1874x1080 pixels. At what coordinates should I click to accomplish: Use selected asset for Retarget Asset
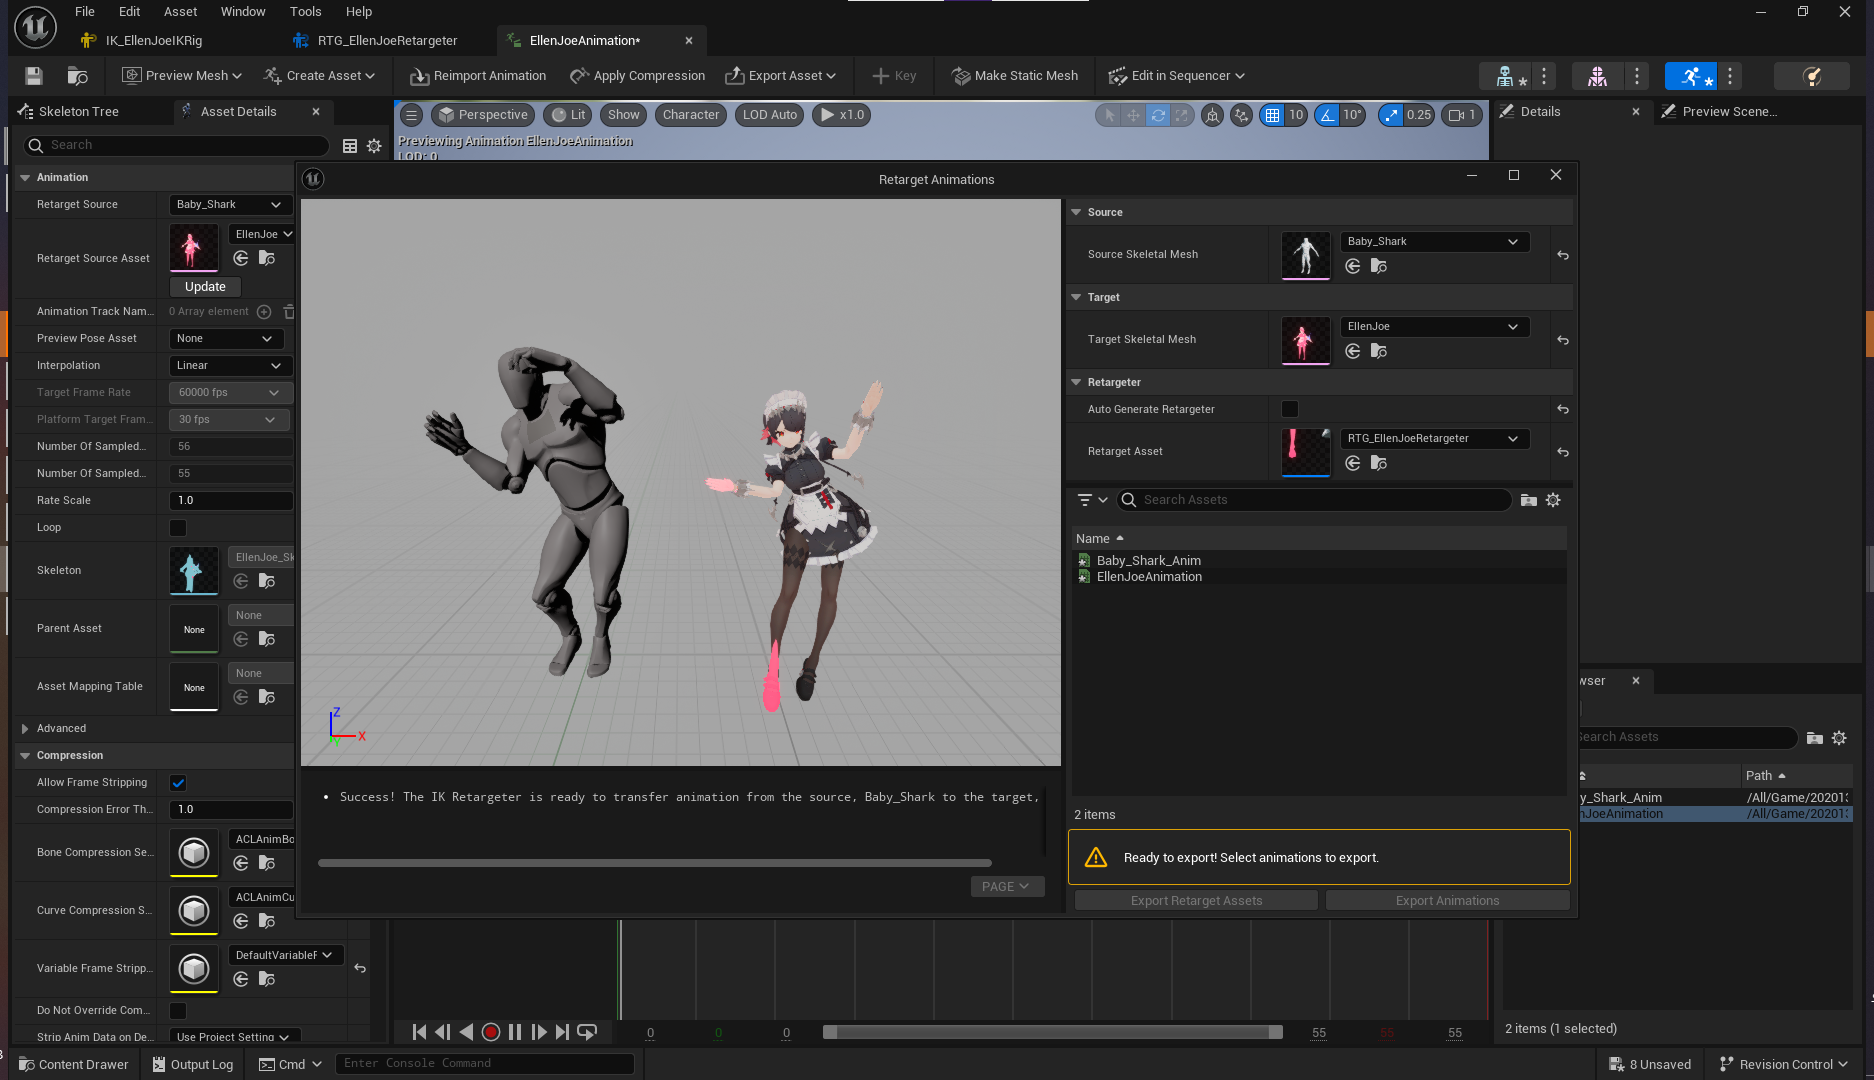coord(1353,463)
